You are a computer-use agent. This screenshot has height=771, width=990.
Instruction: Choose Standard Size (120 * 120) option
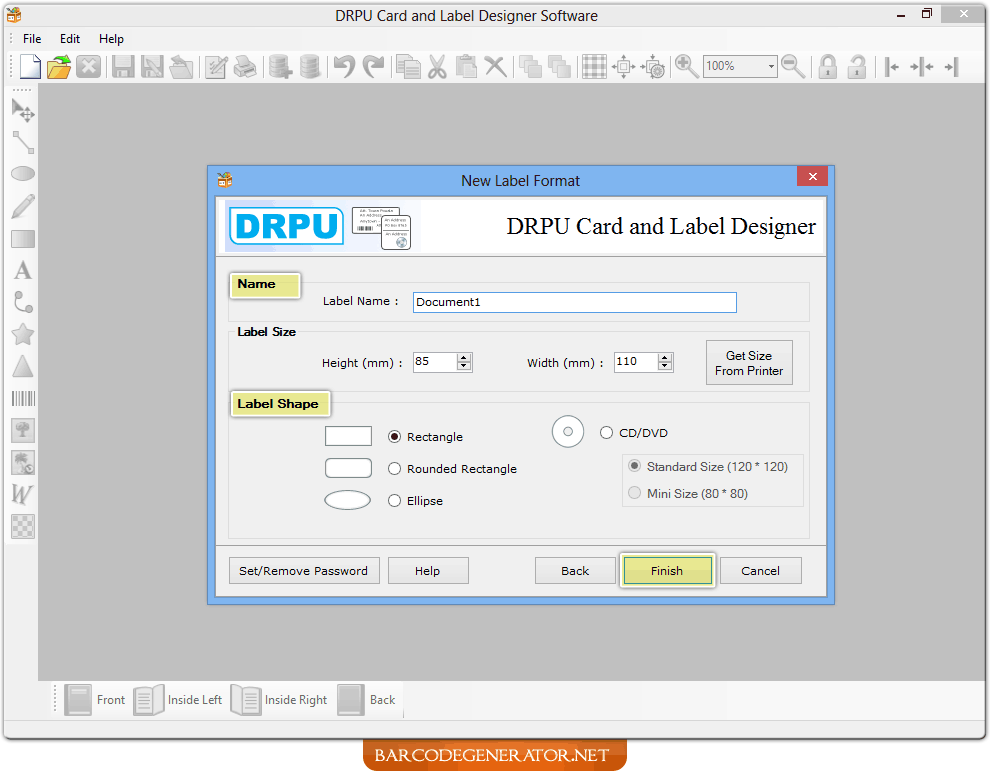(635, 466)
